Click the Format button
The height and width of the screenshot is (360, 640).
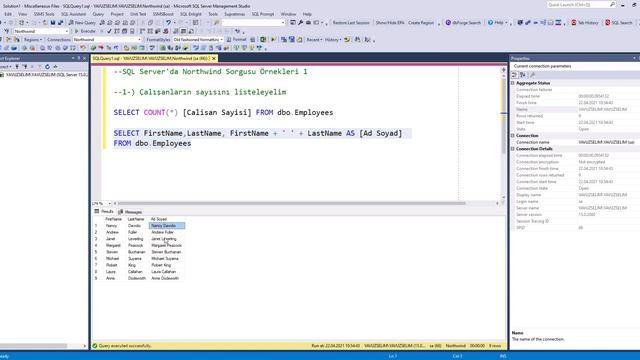tap(237, 40)
